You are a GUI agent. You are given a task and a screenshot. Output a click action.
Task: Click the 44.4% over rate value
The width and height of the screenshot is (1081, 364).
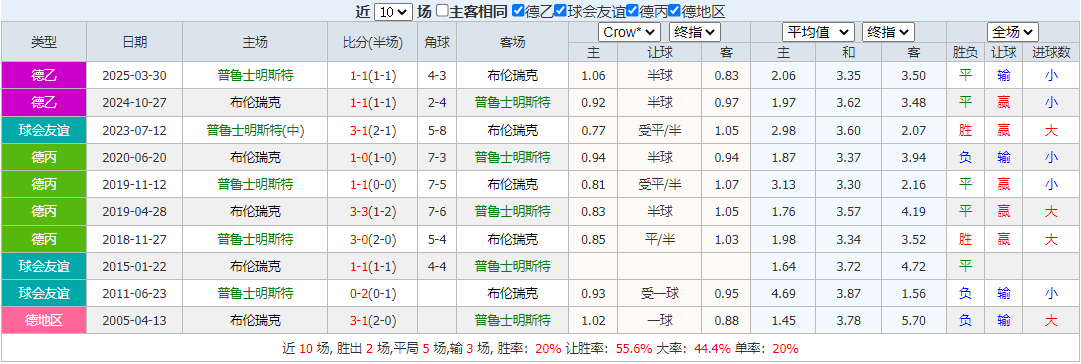pyautogui.click(x=712, y=349)
